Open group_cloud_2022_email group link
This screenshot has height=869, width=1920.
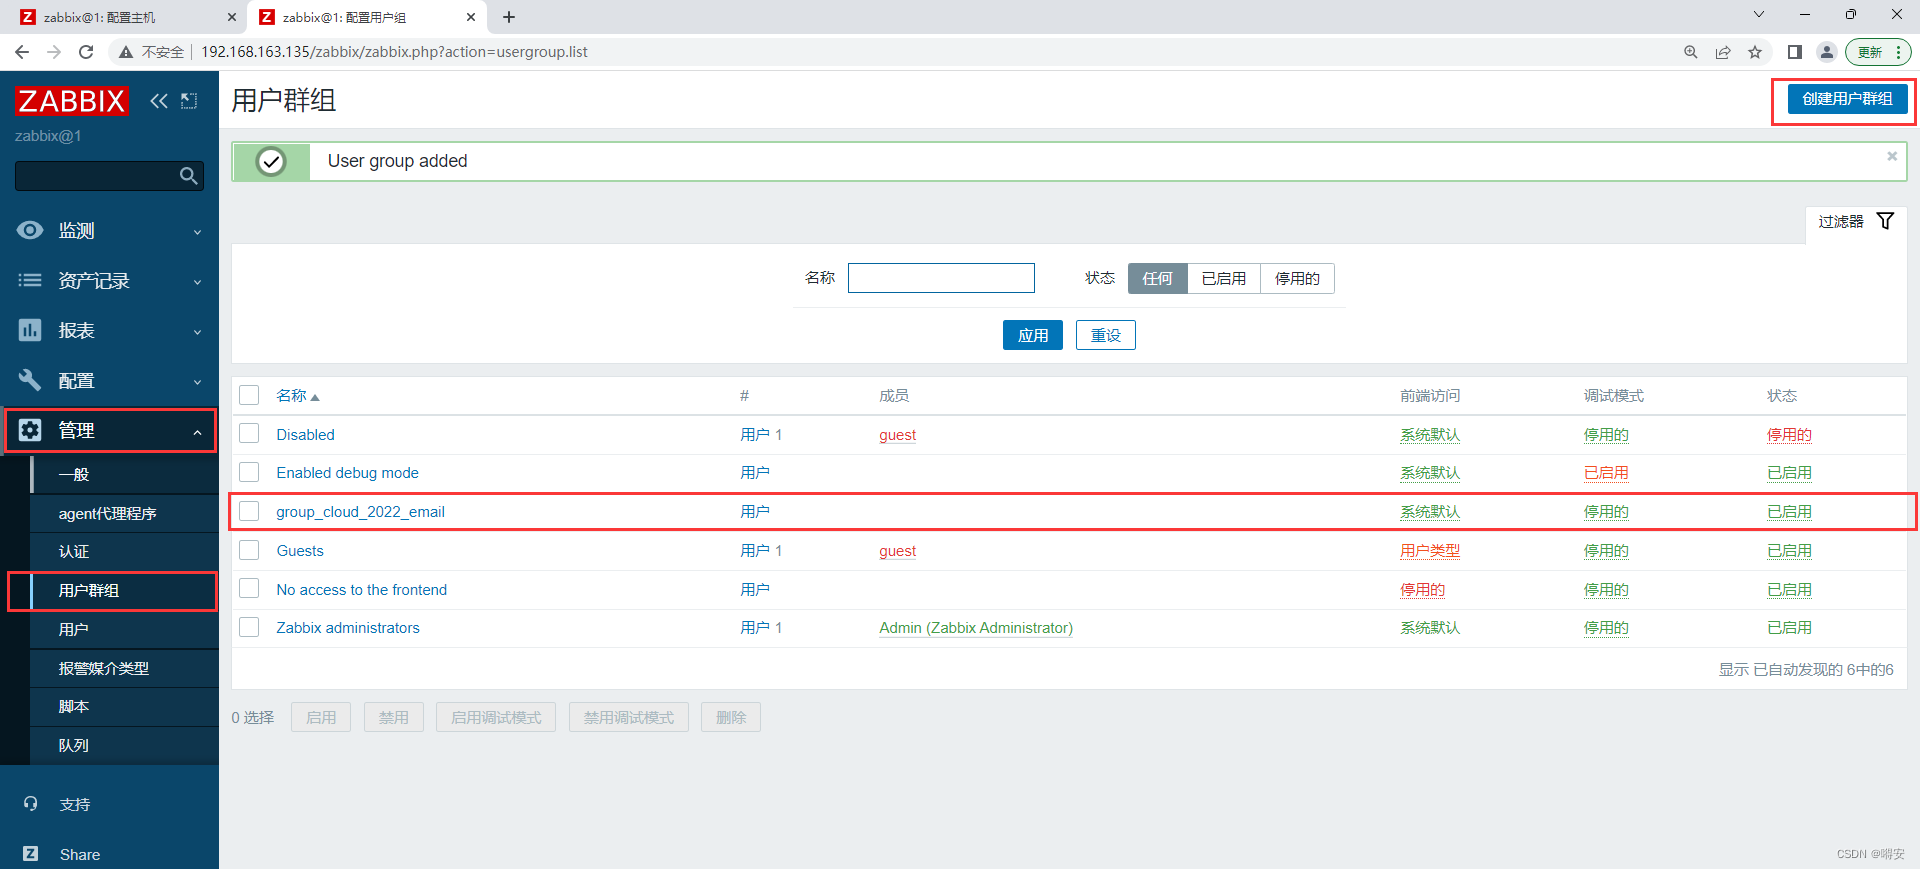(x=360, y=512)
